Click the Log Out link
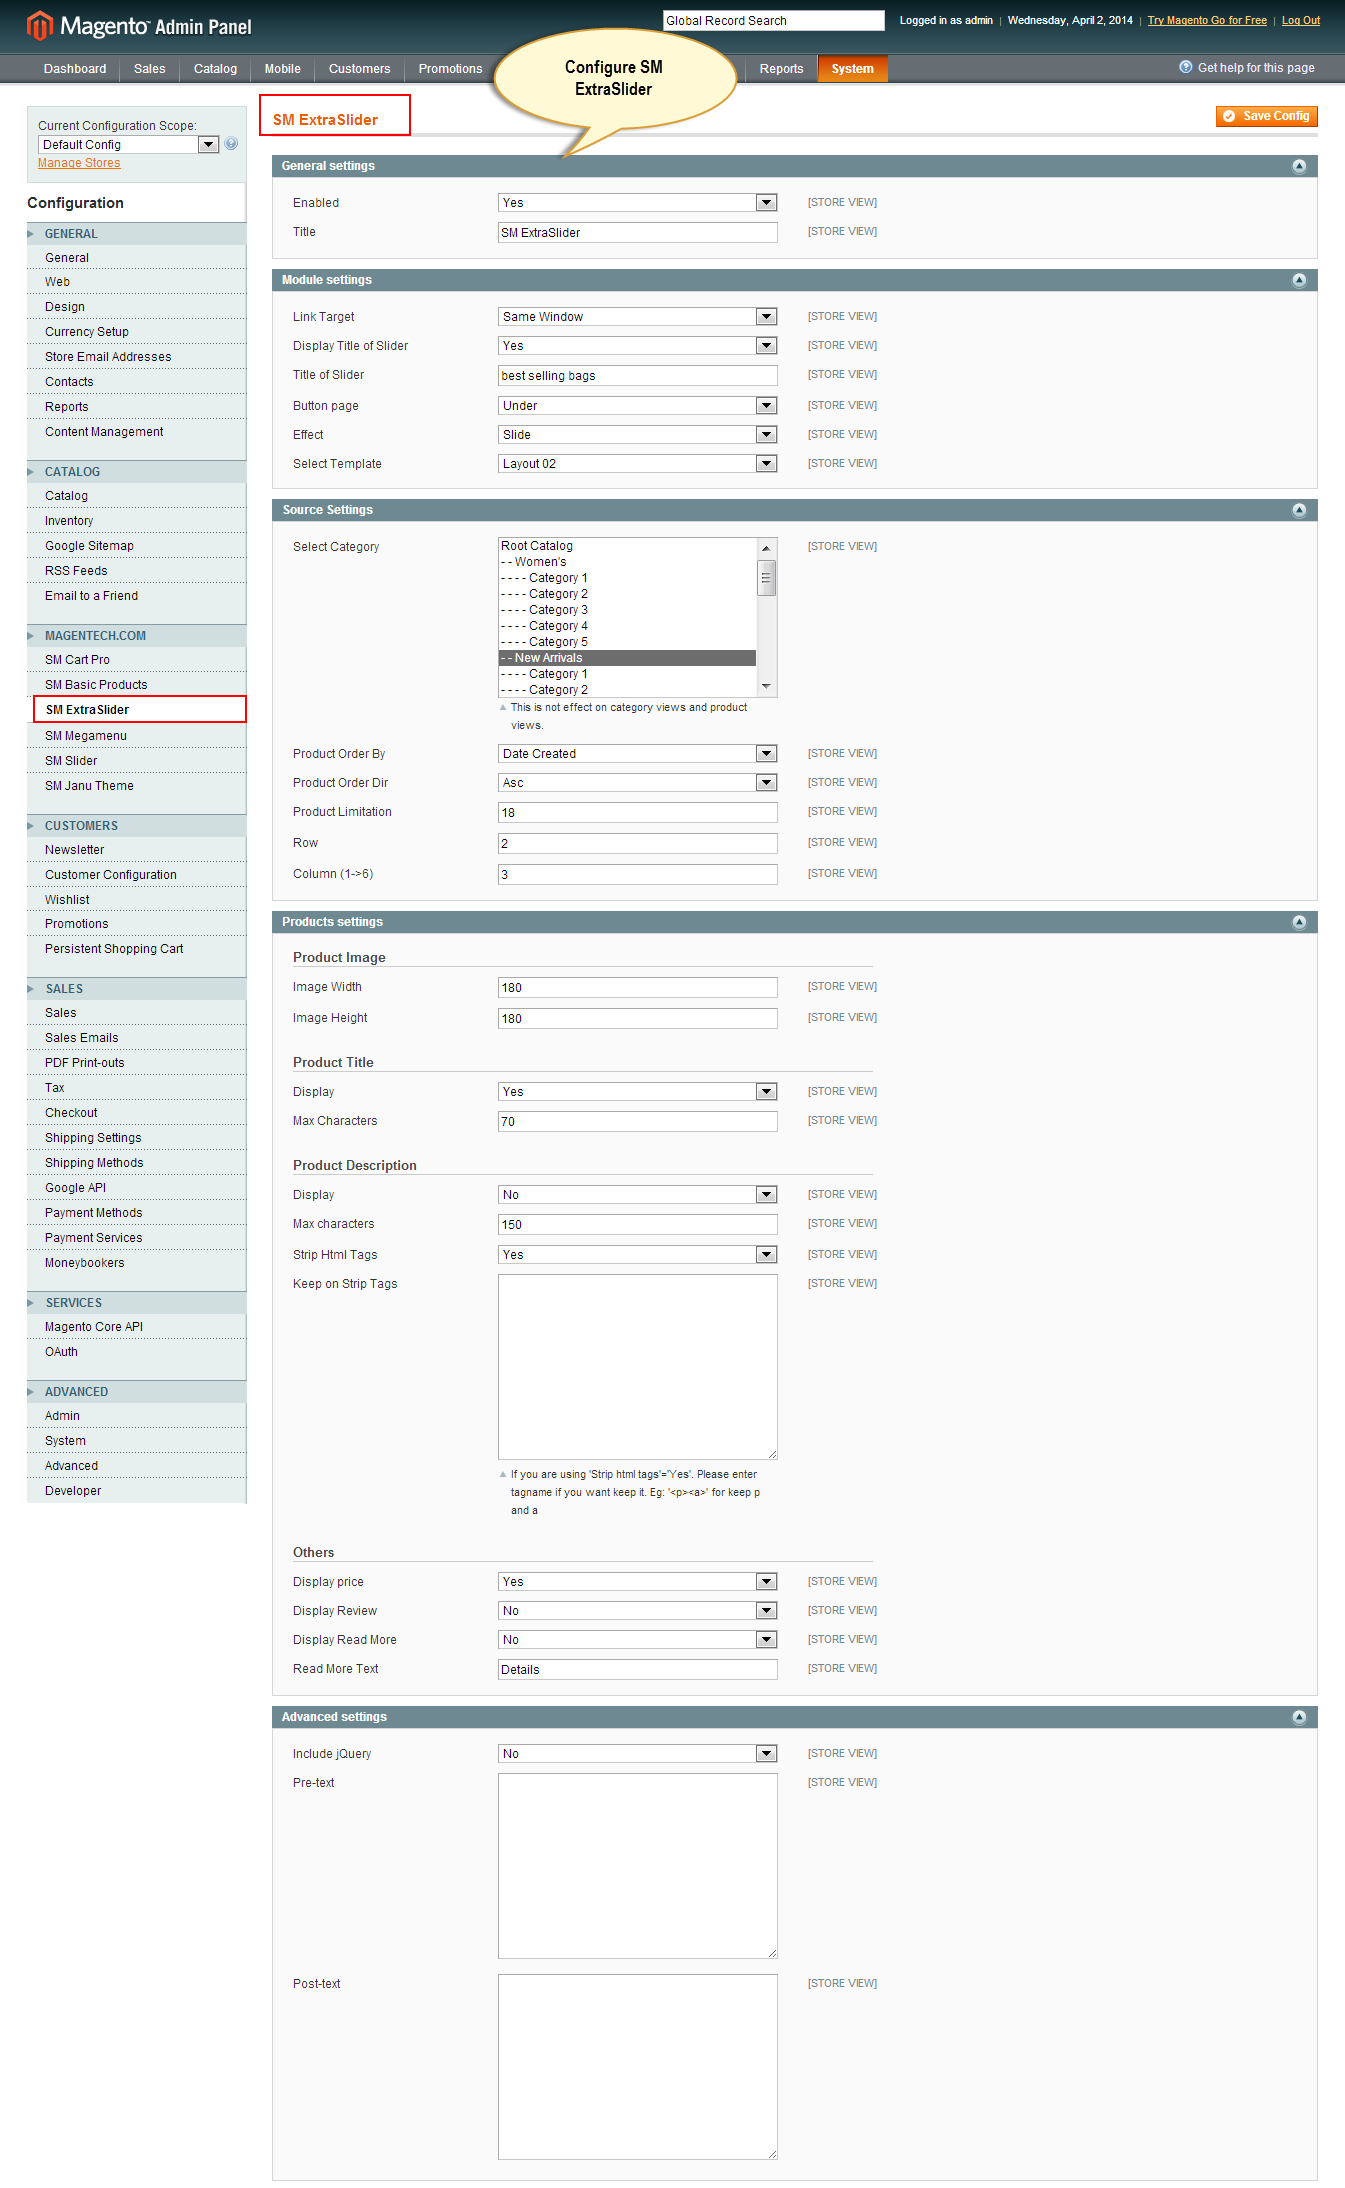The height and width of the screenshot is (2188, 1345). (x=1301, y=20)
